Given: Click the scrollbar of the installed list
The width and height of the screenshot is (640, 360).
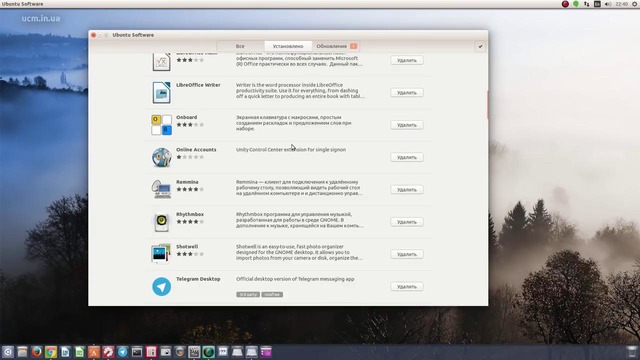Looking at the screenshot, I should point(487,104).
